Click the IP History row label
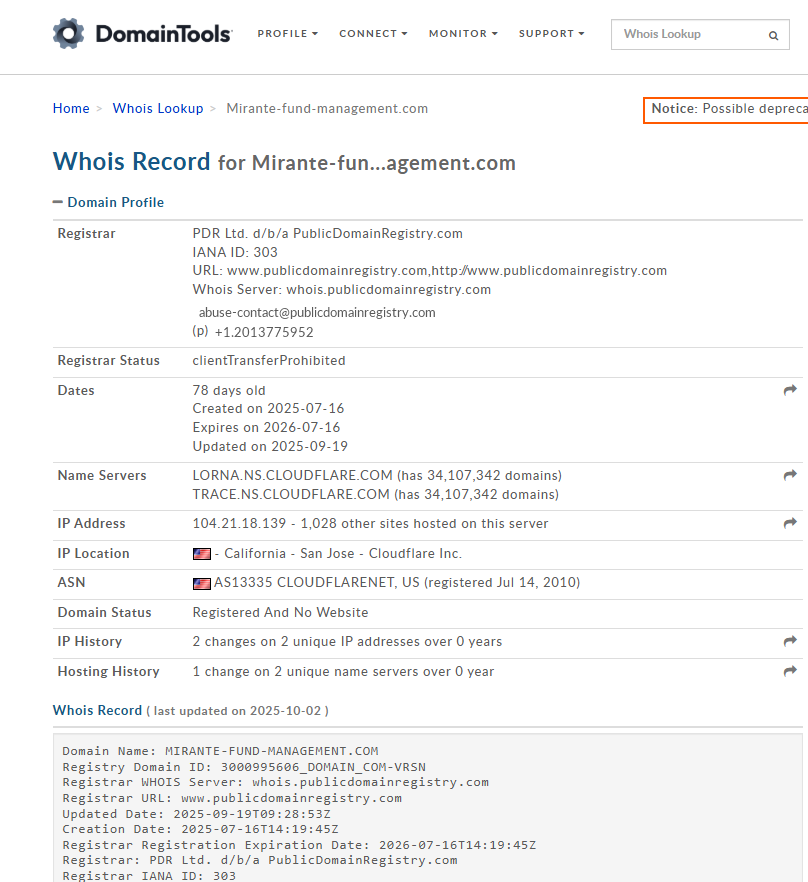 point(89,642)
